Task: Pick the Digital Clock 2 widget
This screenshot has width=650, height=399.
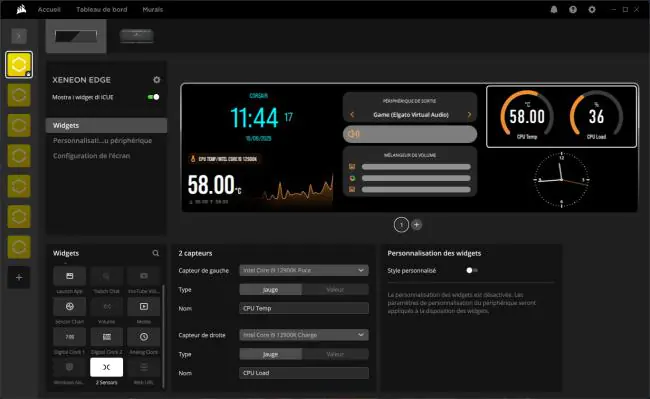Action: (x=107, y=337)
